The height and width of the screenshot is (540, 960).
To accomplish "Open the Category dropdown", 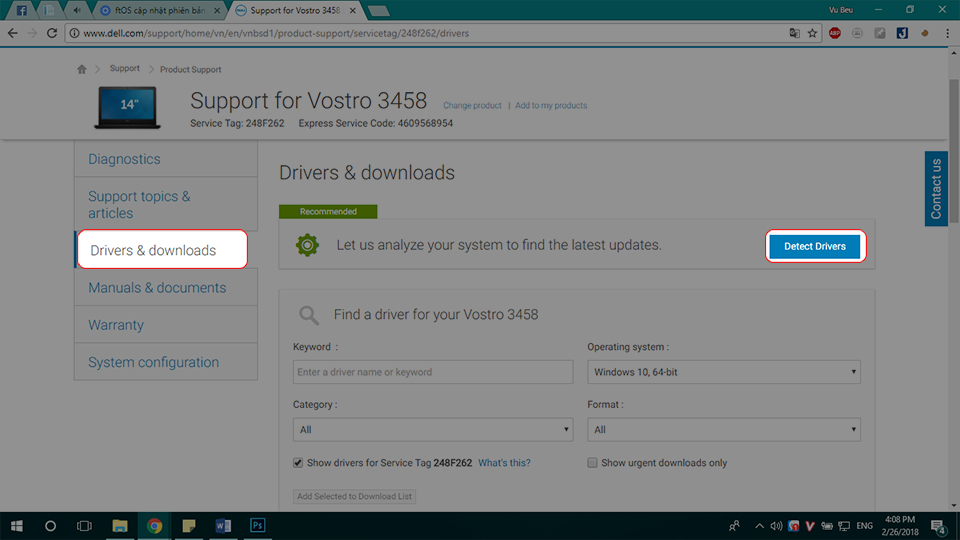I will 433,429.
